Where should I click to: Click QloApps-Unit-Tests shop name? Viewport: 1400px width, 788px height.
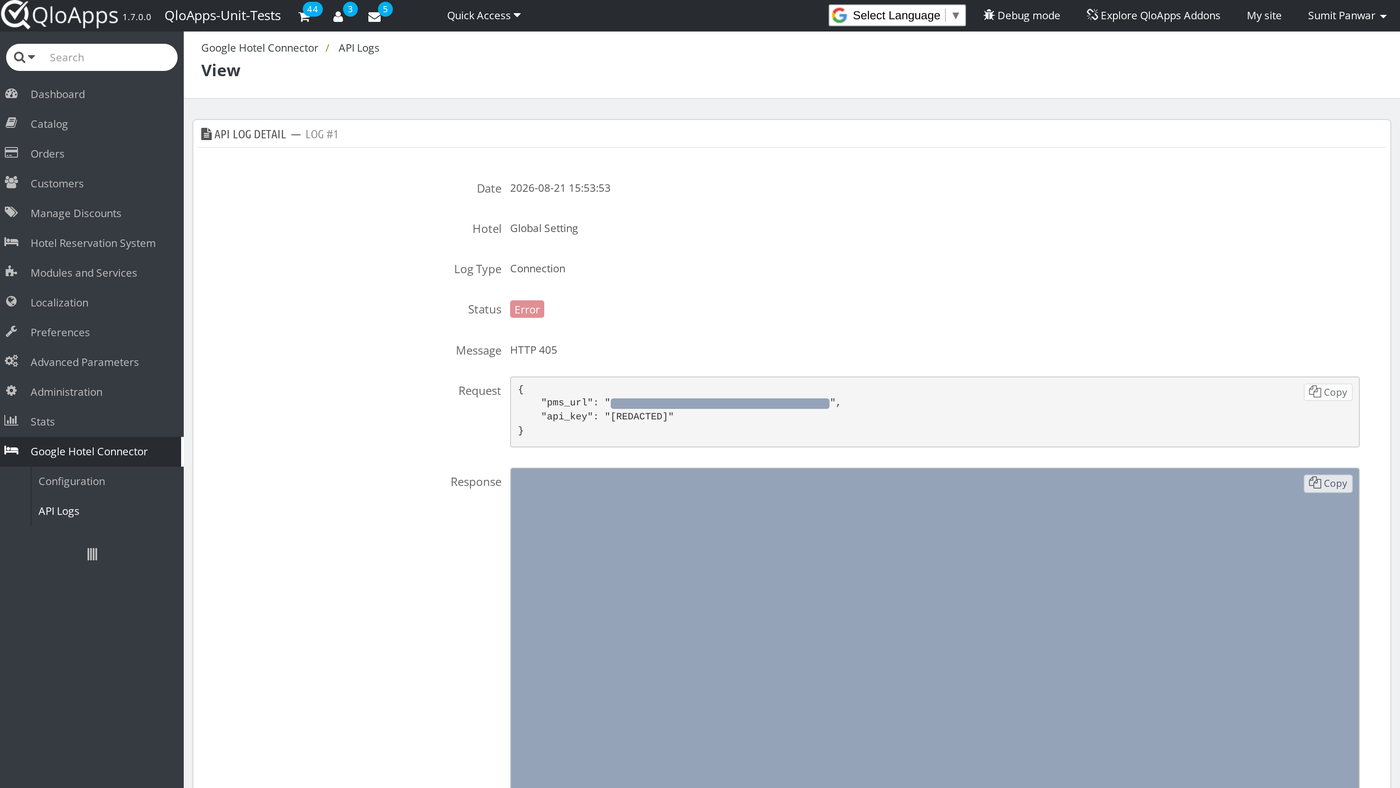click(222, 15)
